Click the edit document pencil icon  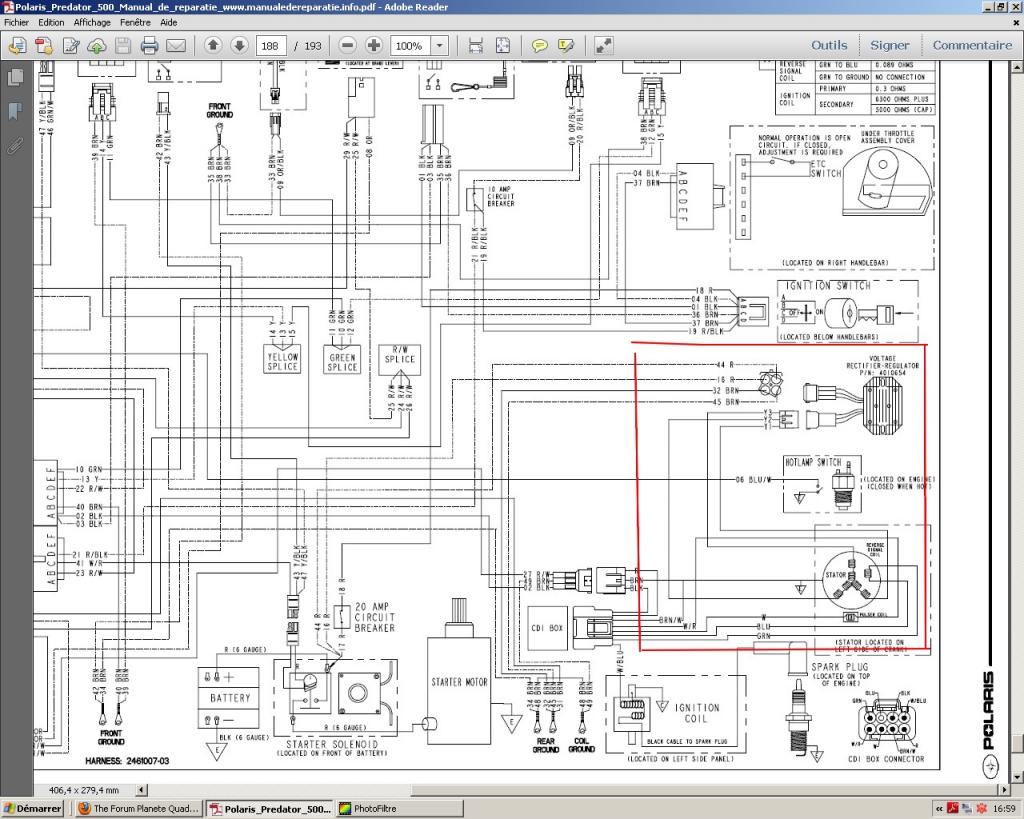[71, 46]
